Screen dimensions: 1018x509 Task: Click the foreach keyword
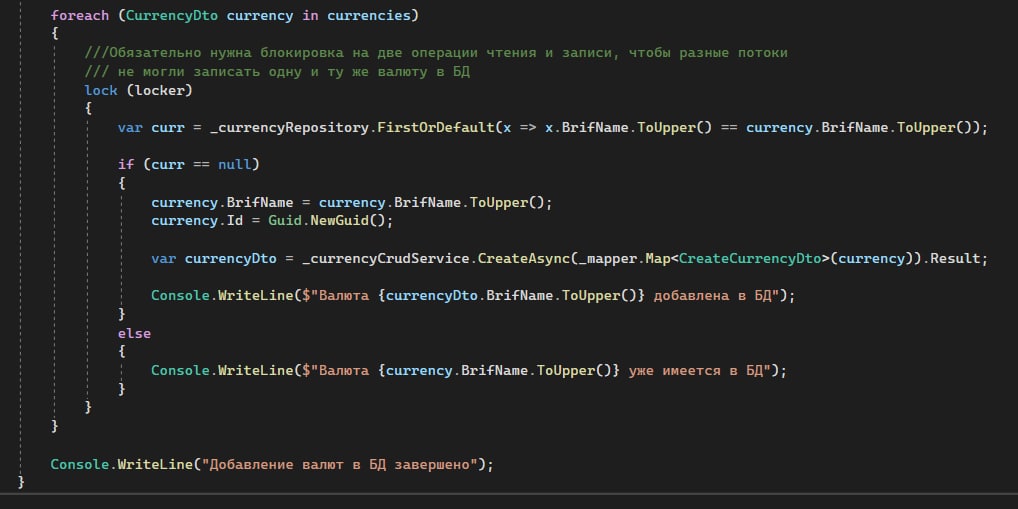pos(80,16)
